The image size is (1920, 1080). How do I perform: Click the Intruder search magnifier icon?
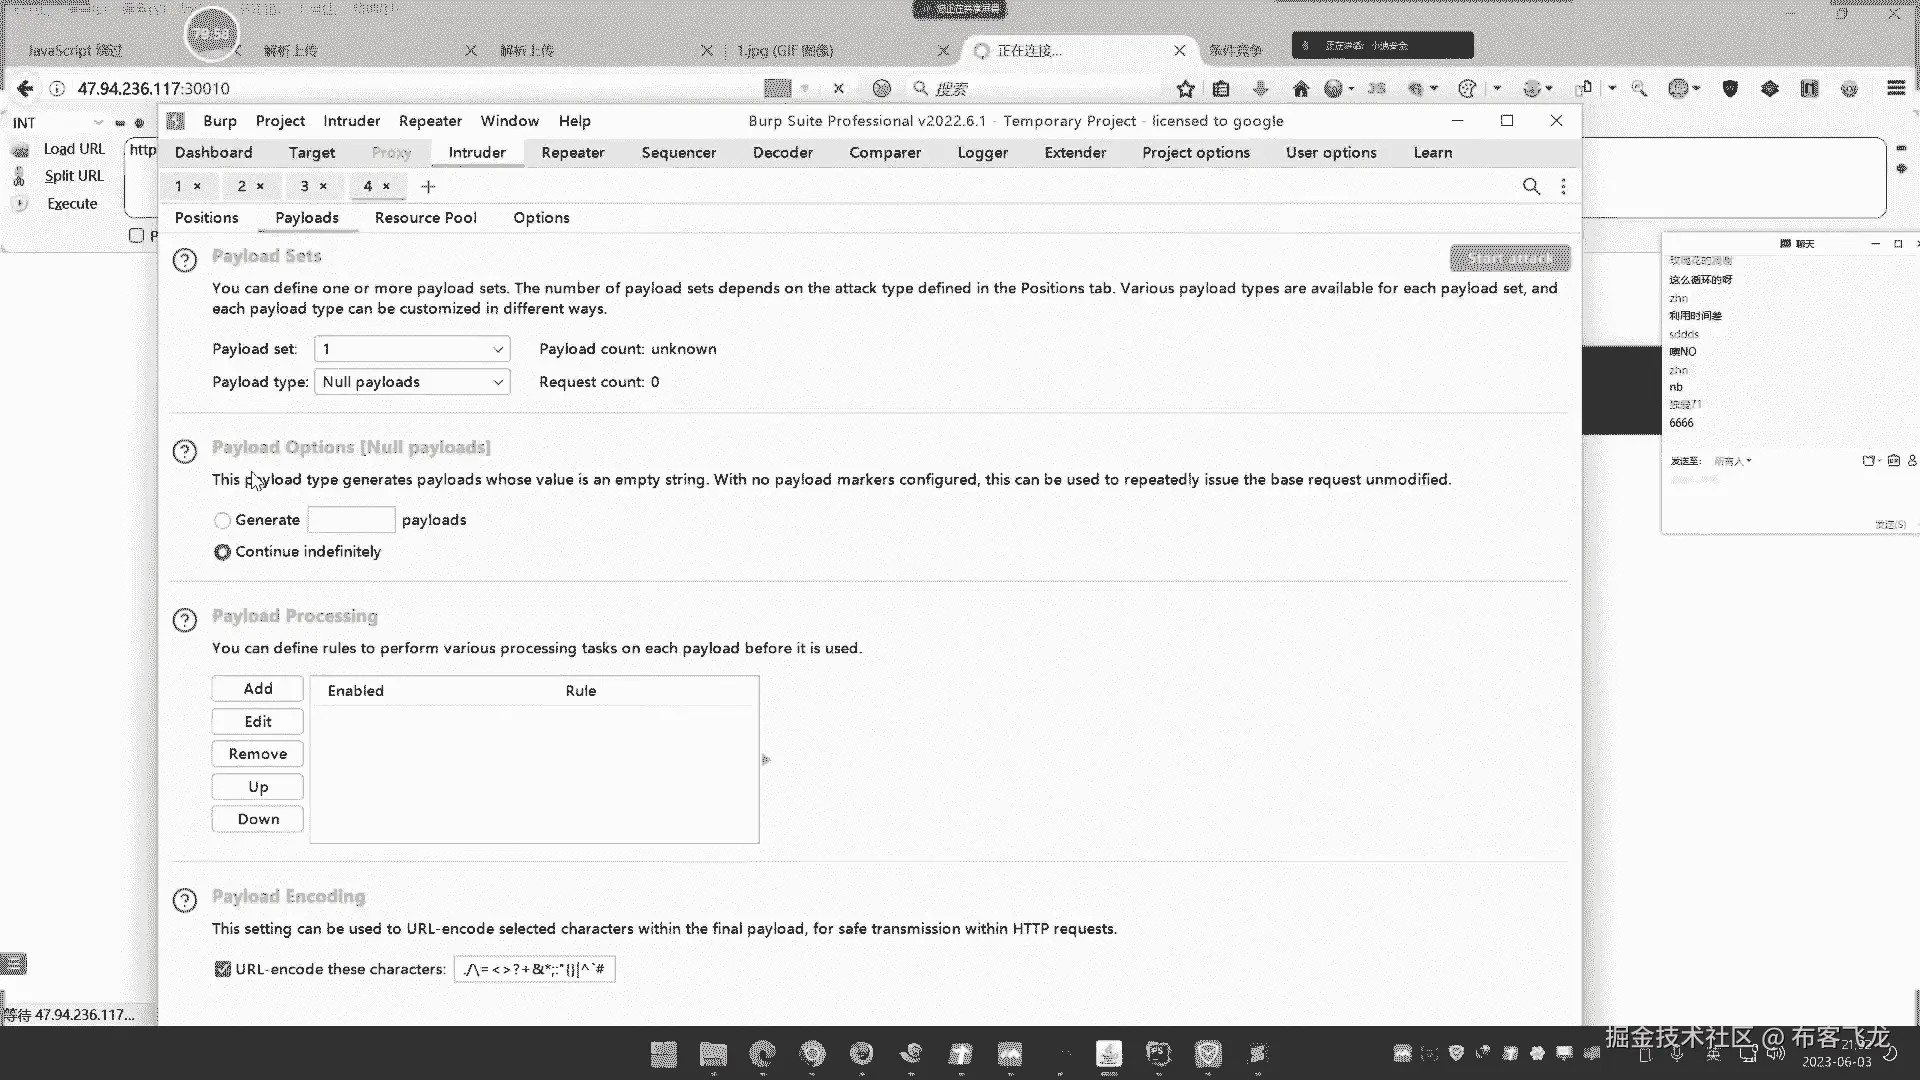(x=1531, y=187)
